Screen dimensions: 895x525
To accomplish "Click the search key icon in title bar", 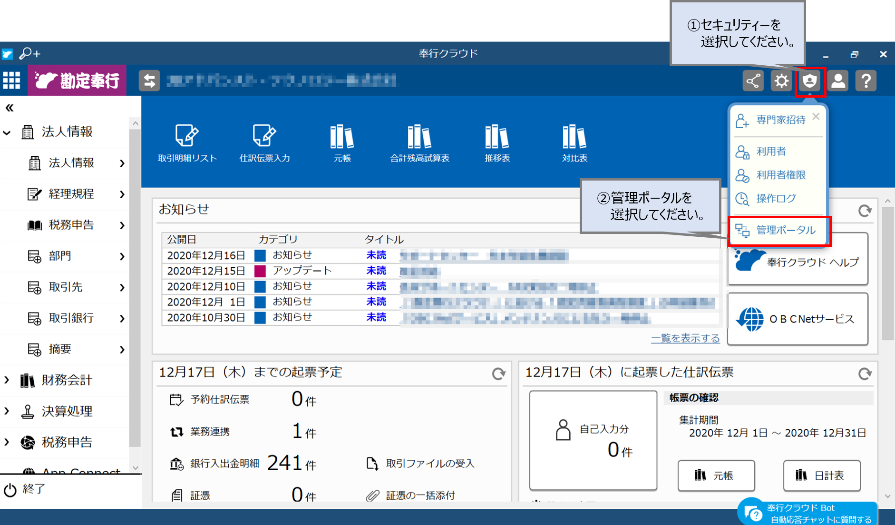I will pos(29,54).
